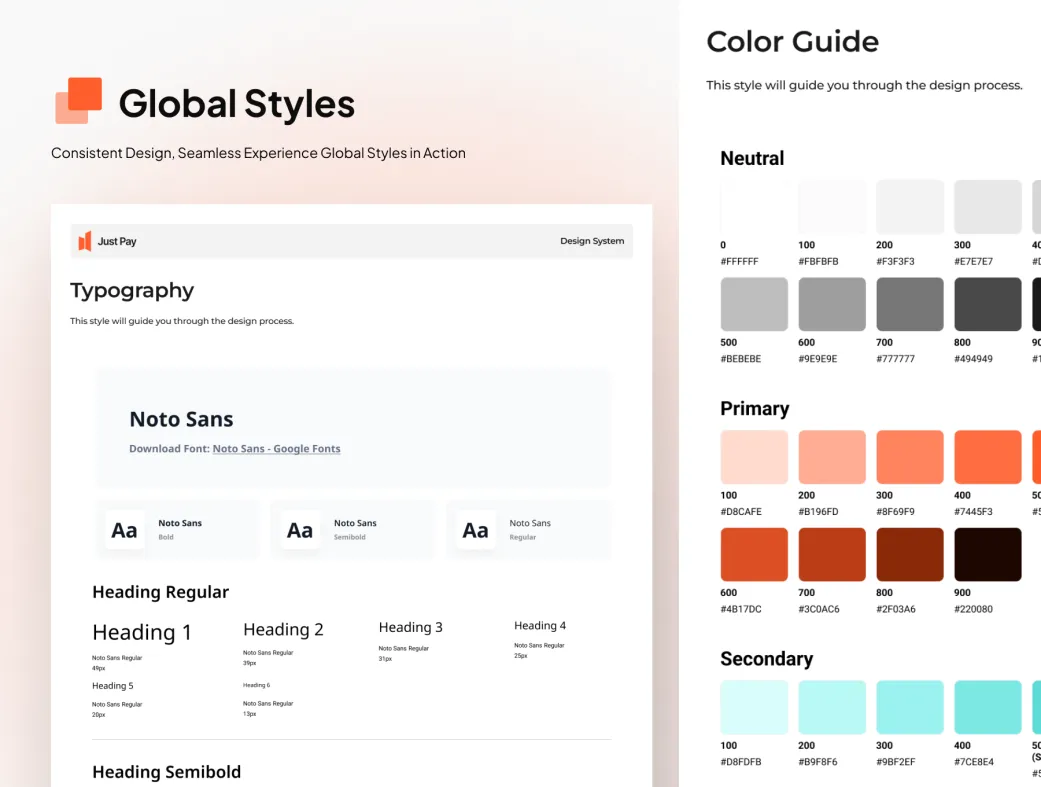
Task: Click the Noto Sans Semibold Aa sample
Action: pyautogui.click(x=299, y=530)
